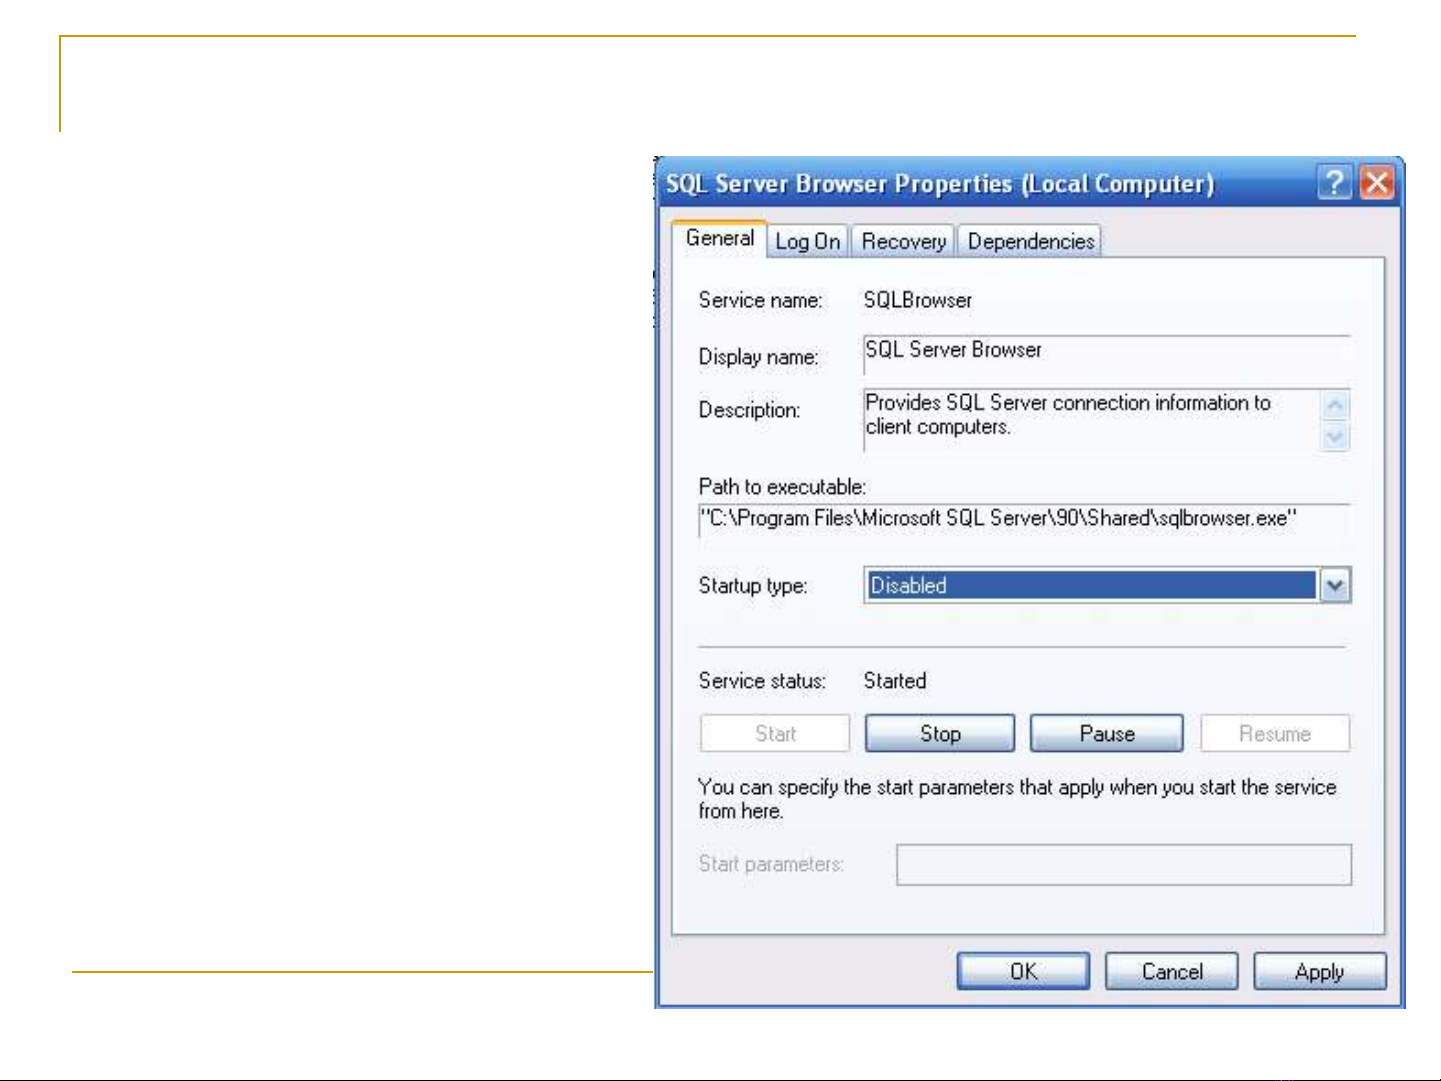Expand the Startup type dropdown arrow
Screen dimensions: 1441x1081
(1335, 586)
